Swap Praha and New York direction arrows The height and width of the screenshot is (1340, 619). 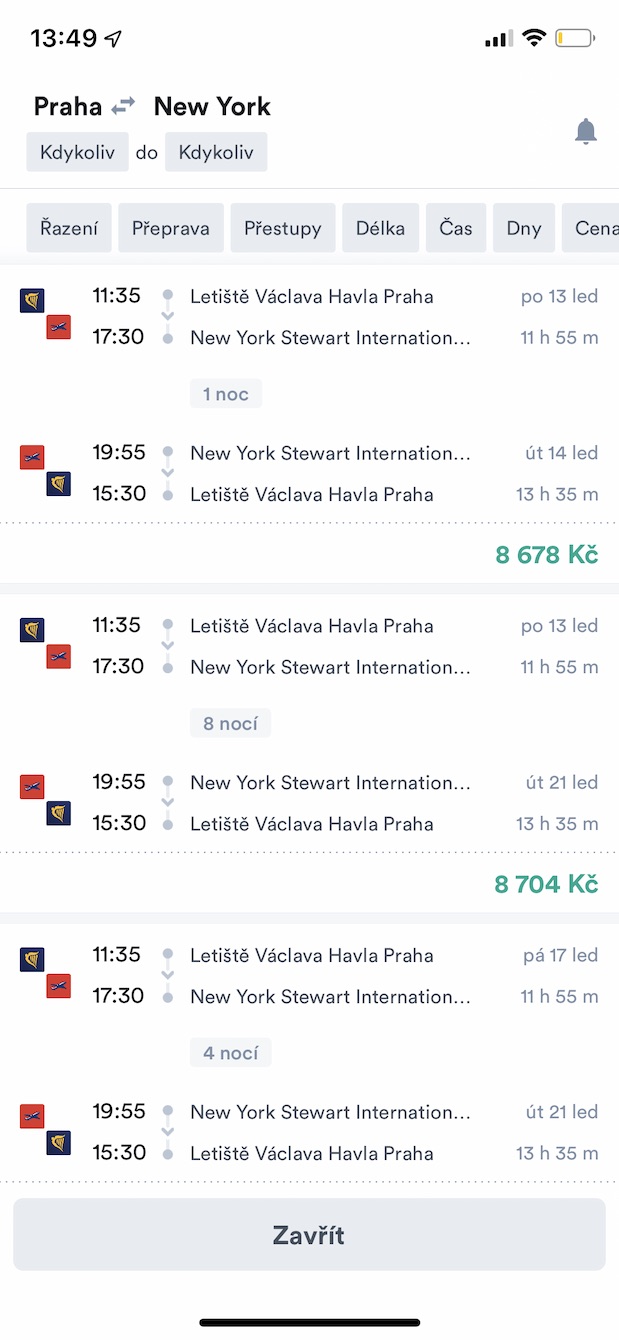(123, 105)
